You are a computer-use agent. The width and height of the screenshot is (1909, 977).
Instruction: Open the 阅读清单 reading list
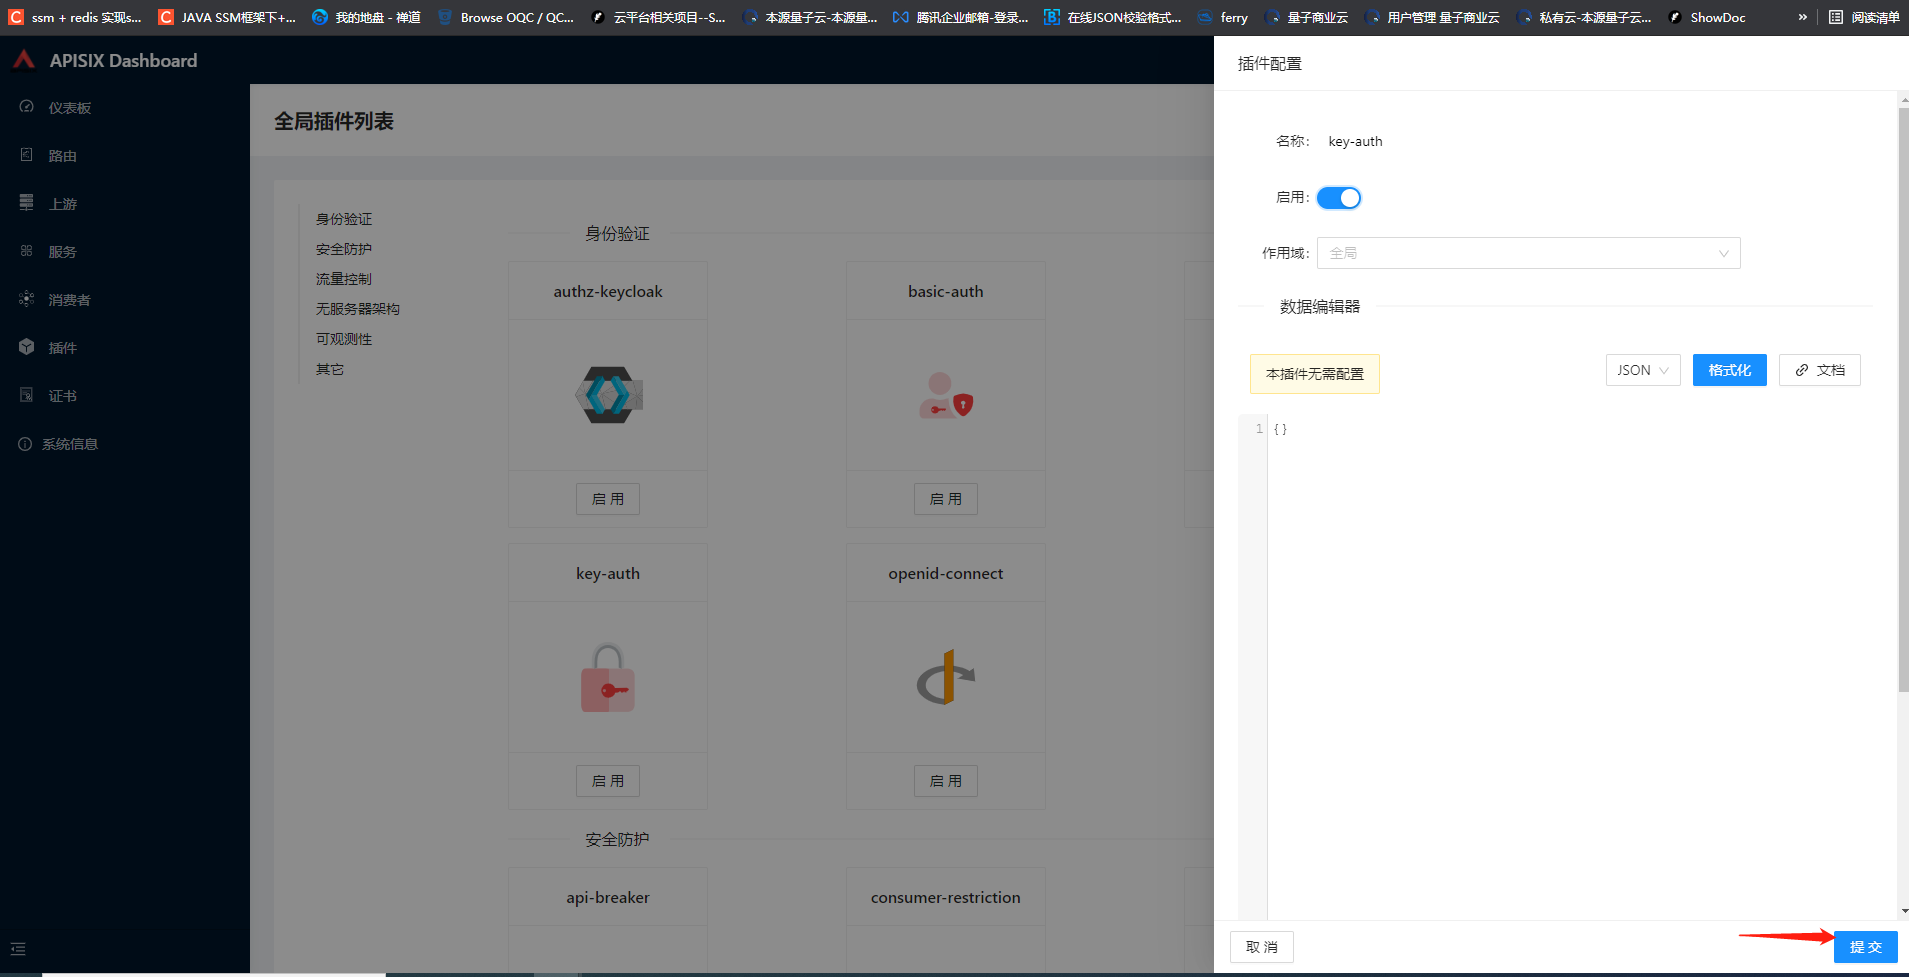pyautogui.click(x=1864, y=17)
